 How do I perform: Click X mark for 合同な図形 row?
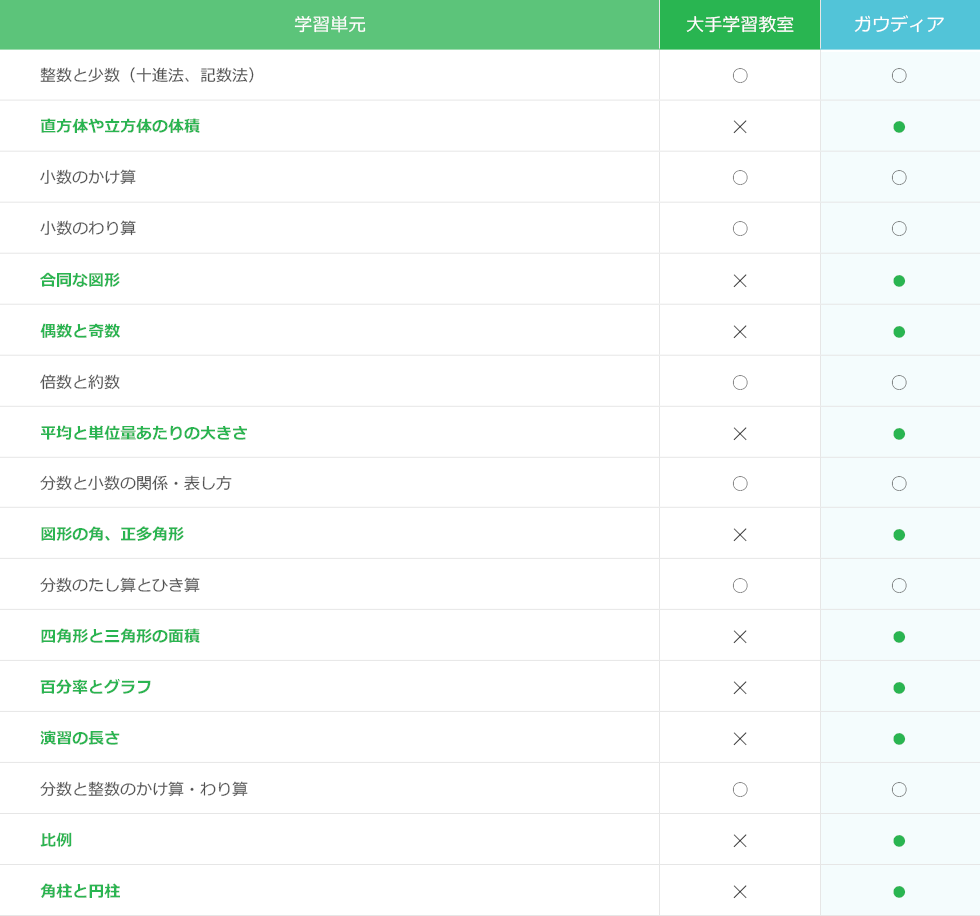(740, 281)
